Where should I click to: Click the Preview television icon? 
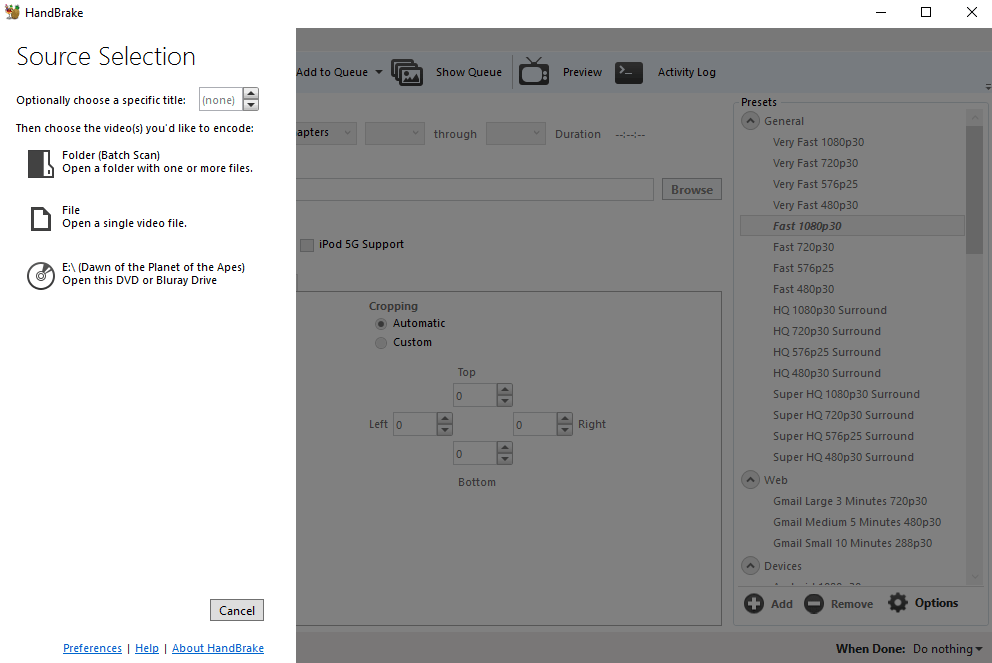[534, 71]
